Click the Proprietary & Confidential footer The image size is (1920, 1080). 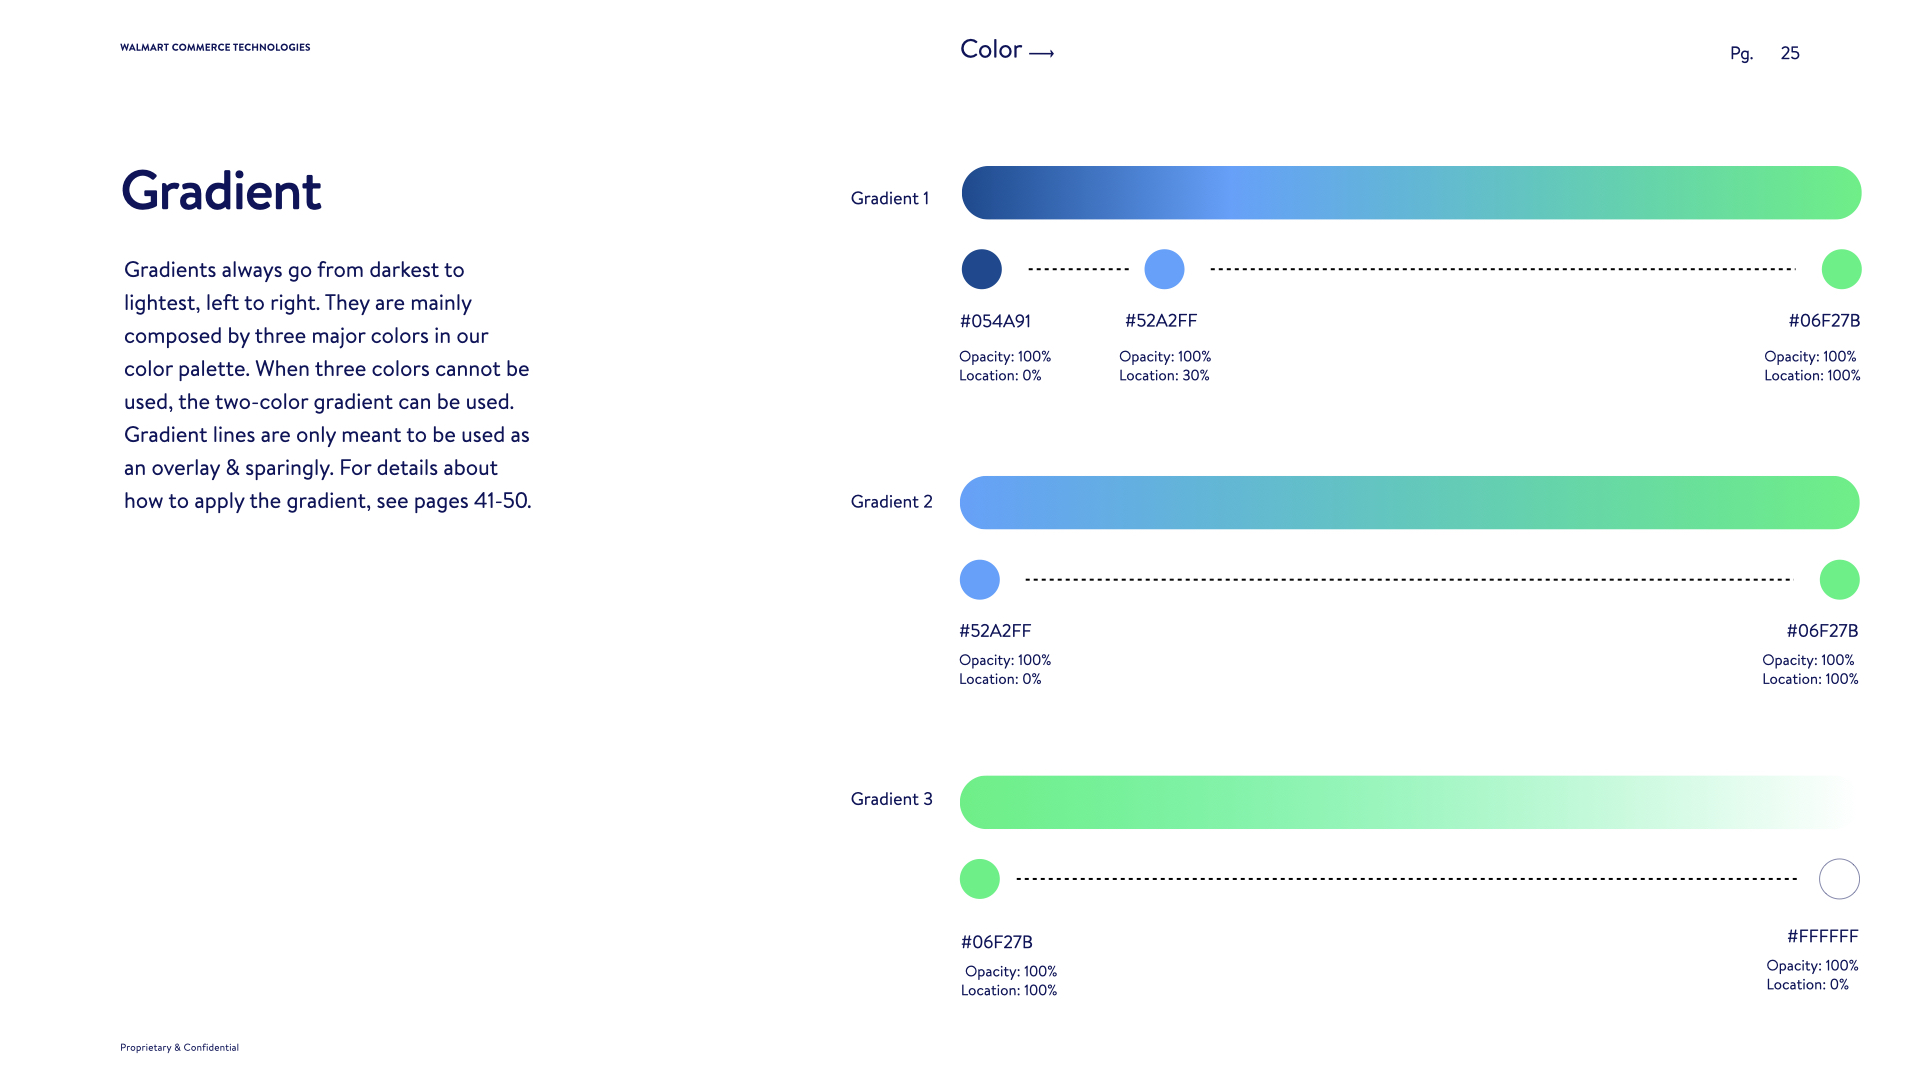click(x=179, y=1048)
